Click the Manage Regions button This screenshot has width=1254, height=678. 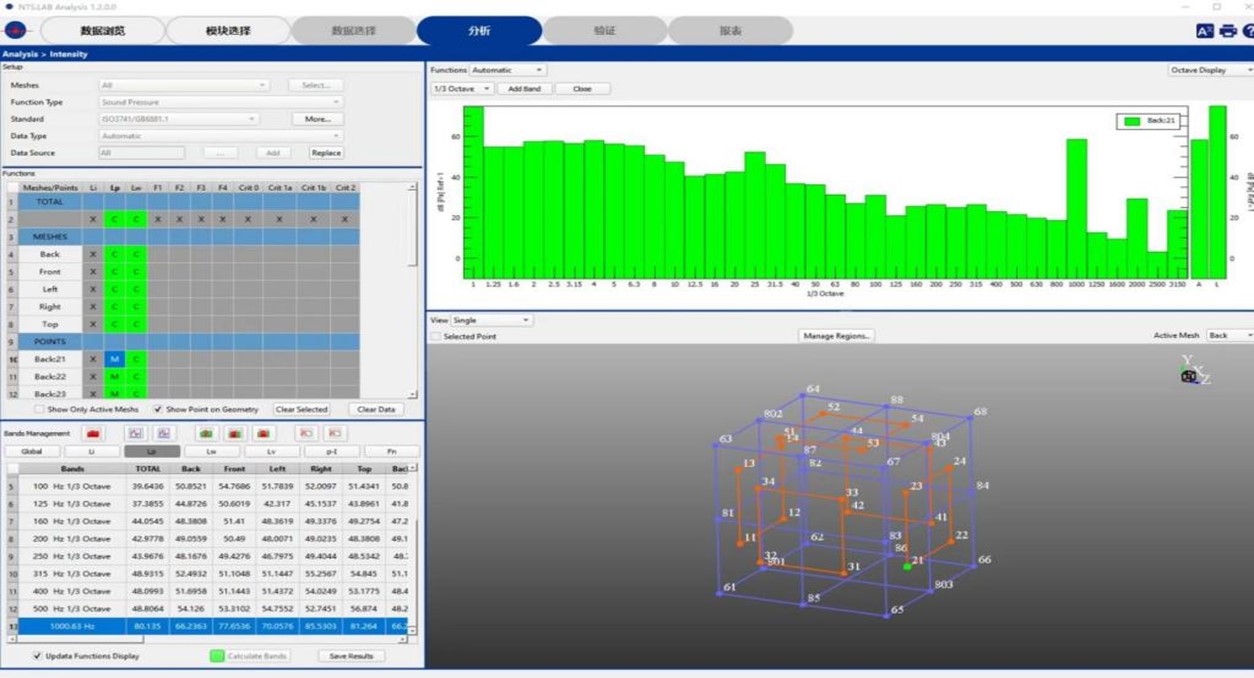836,336
